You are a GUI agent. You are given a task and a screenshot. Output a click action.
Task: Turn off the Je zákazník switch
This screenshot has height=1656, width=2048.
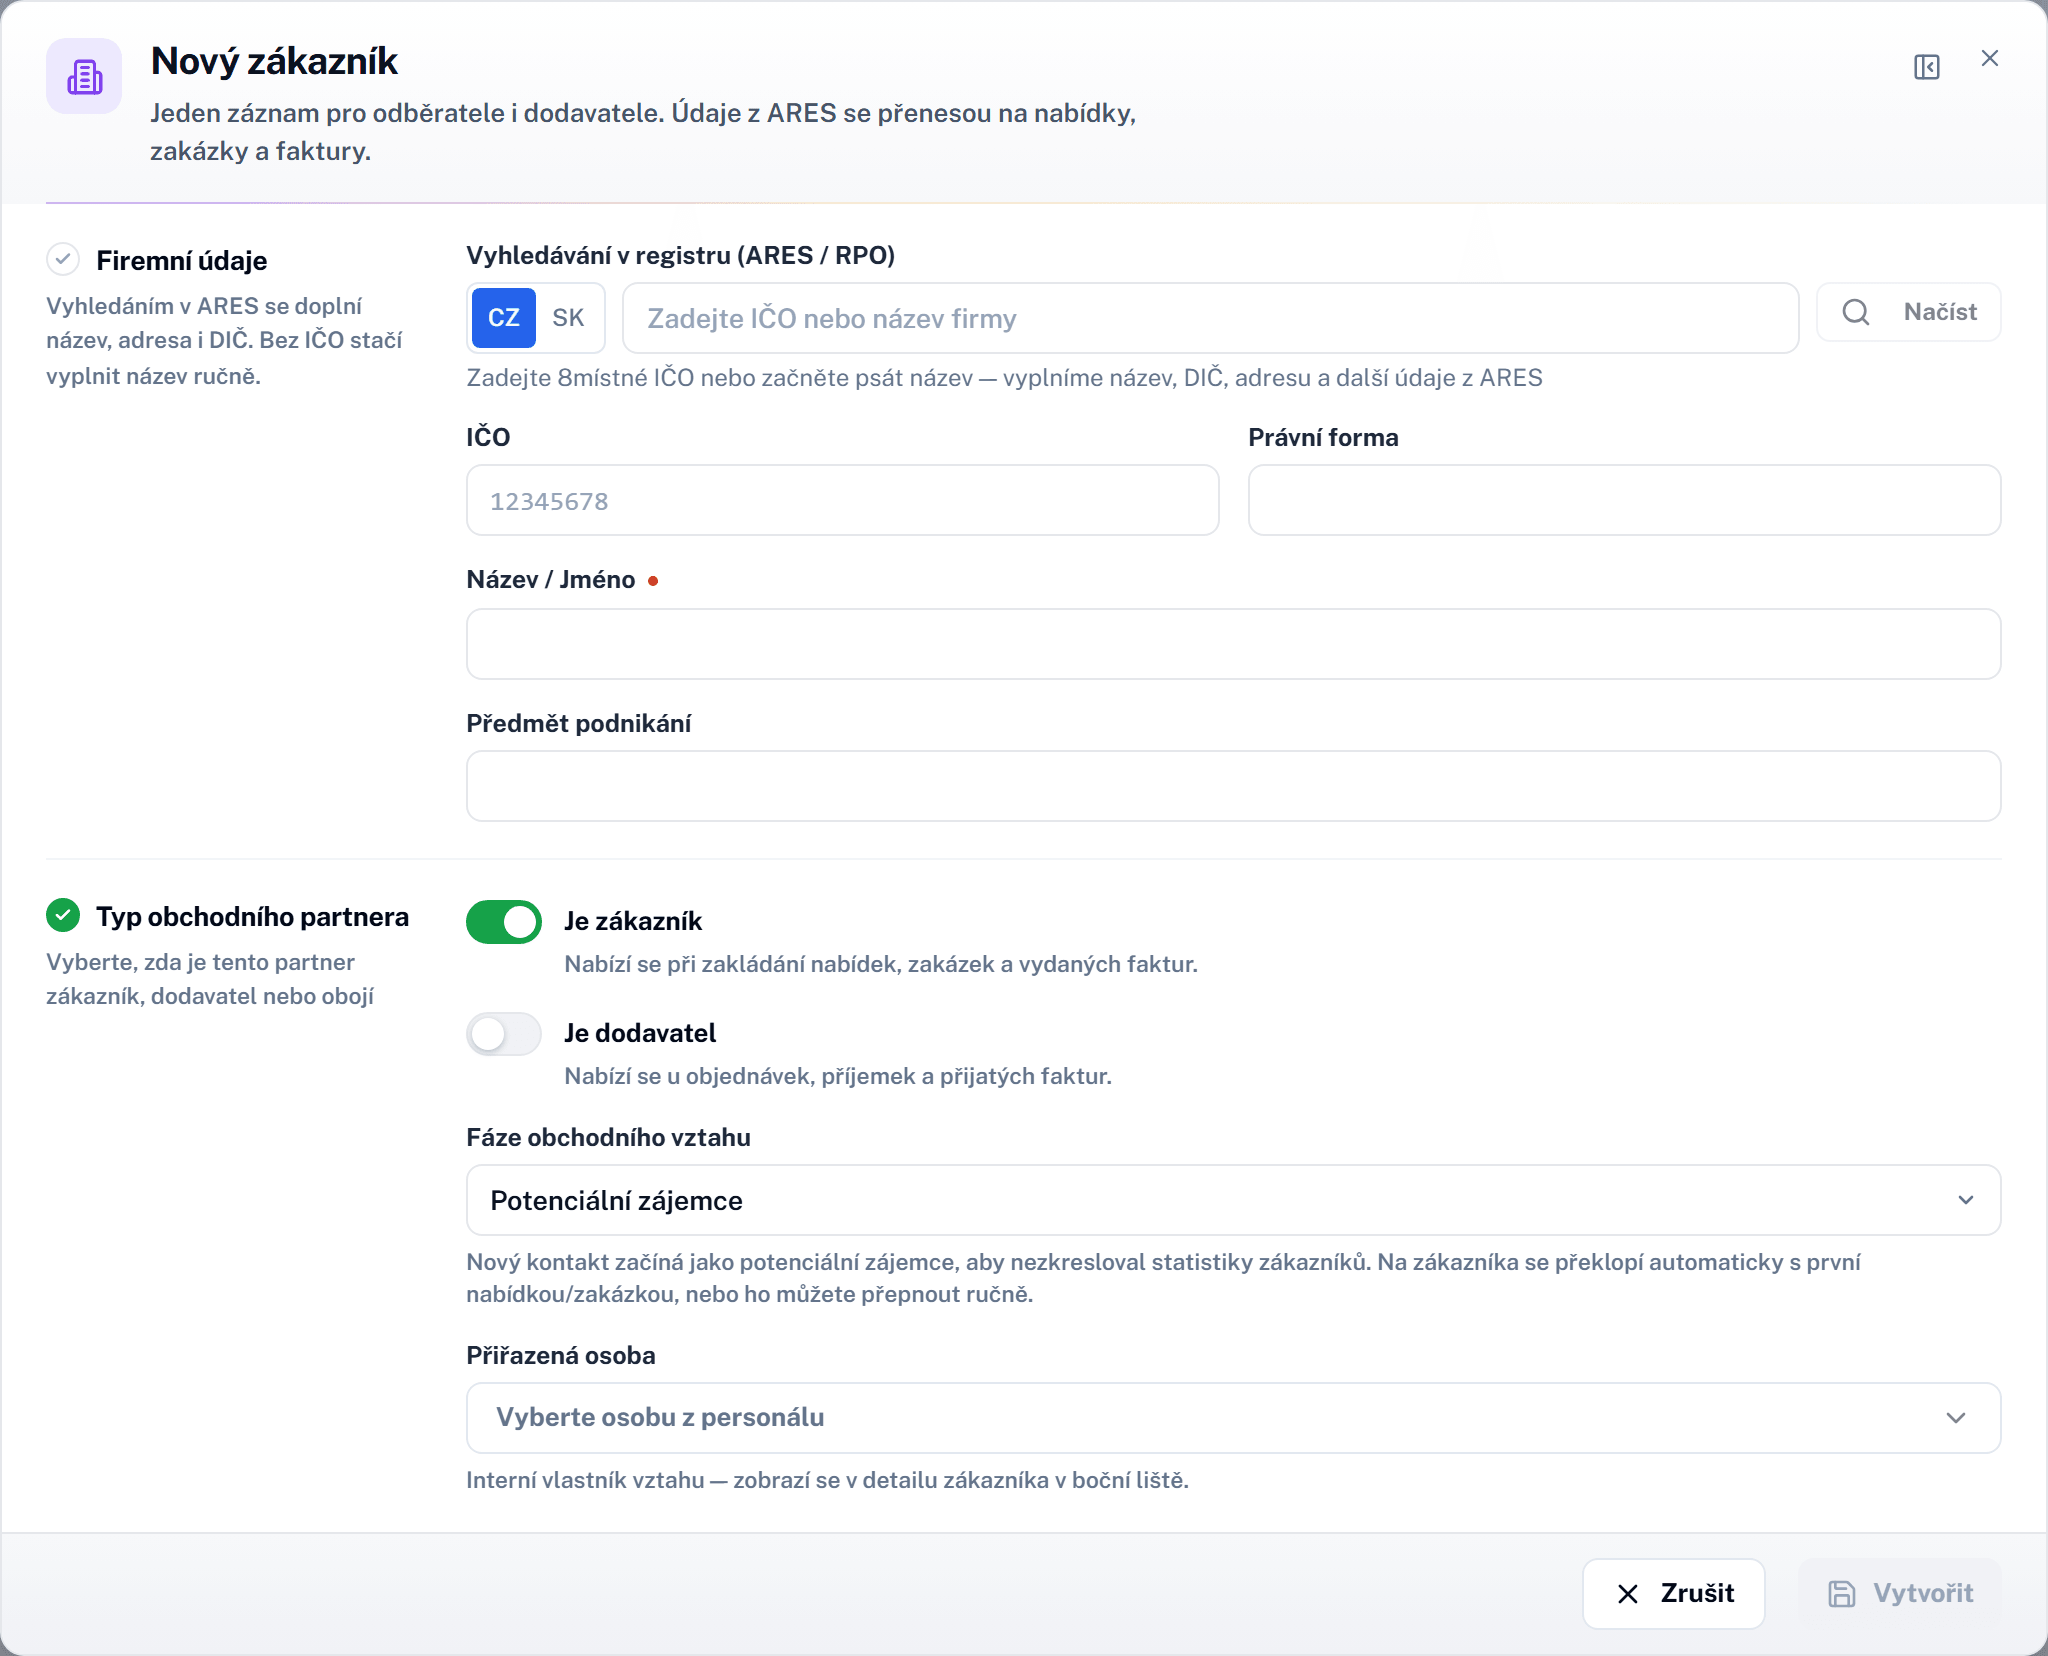click(x=504, y=922)
